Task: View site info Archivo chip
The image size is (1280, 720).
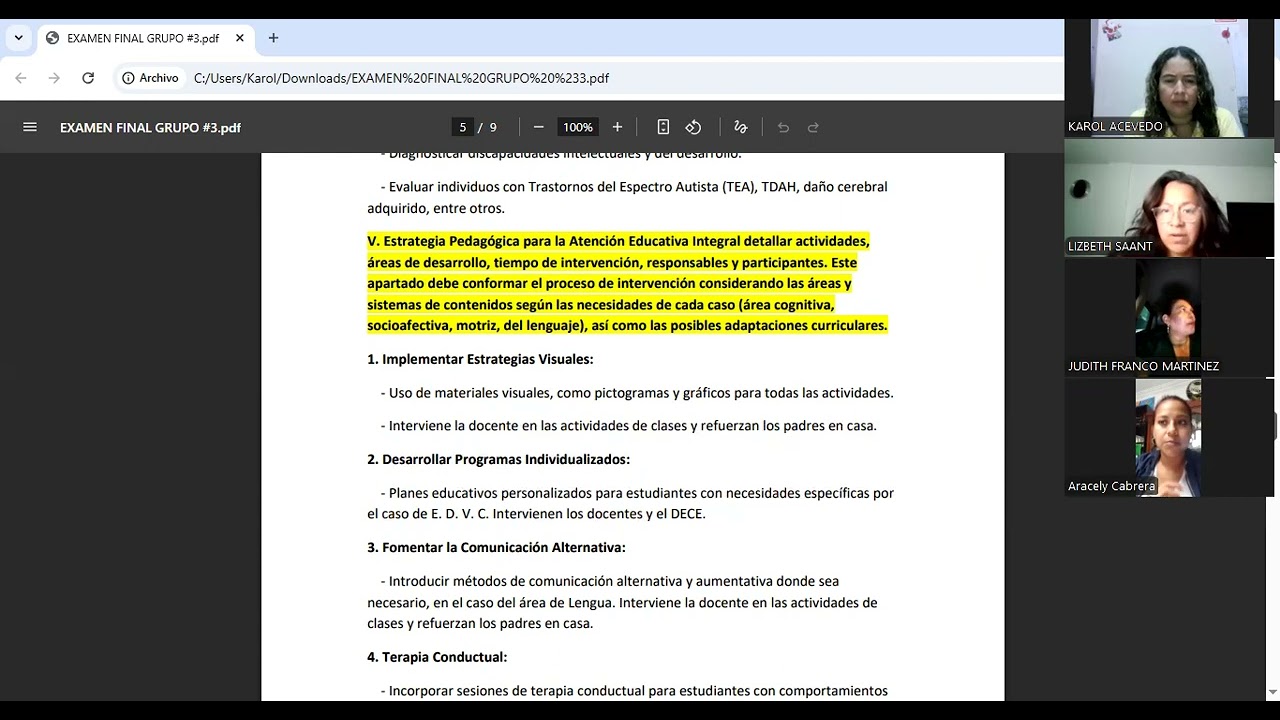Action: 150,78
